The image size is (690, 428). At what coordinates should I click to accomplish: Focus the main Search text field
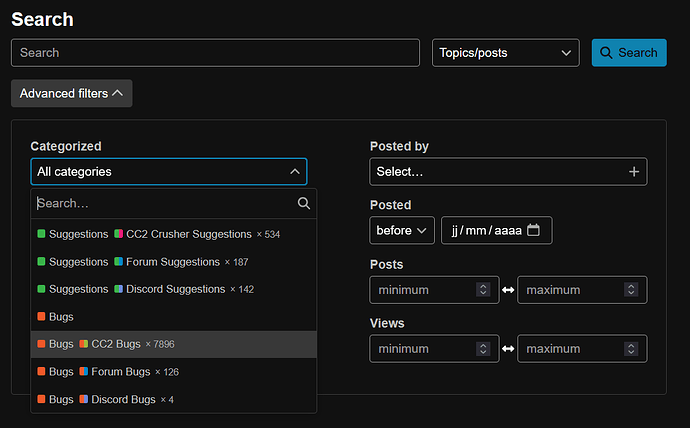pyautogui.click(x=216, y=53)
